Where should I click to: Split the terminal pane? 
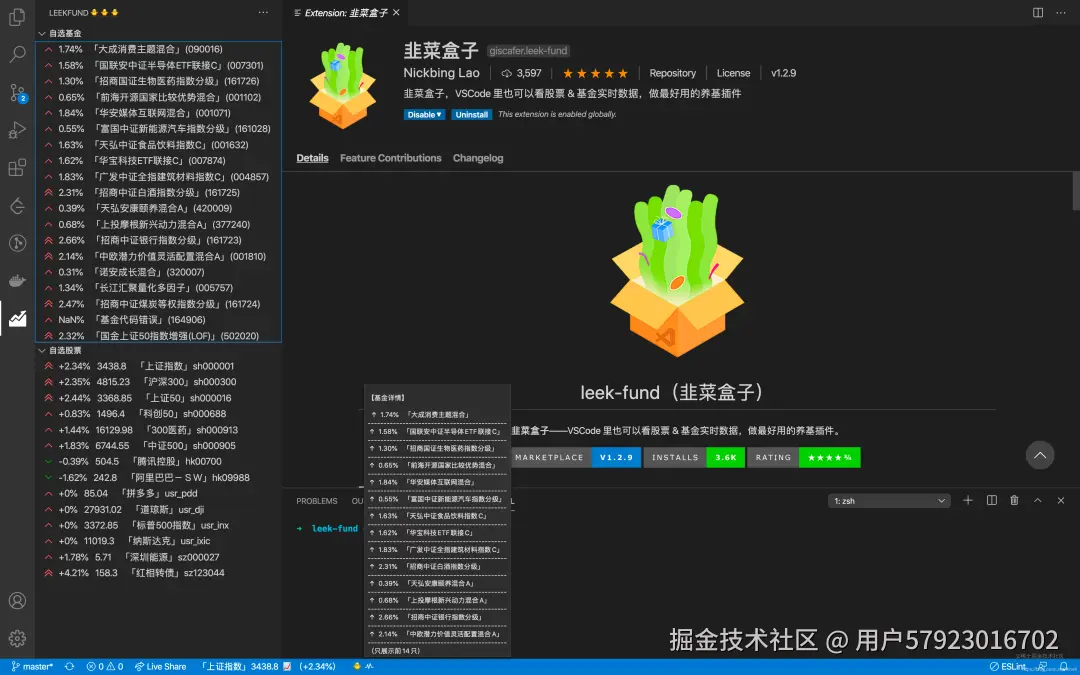992,501
